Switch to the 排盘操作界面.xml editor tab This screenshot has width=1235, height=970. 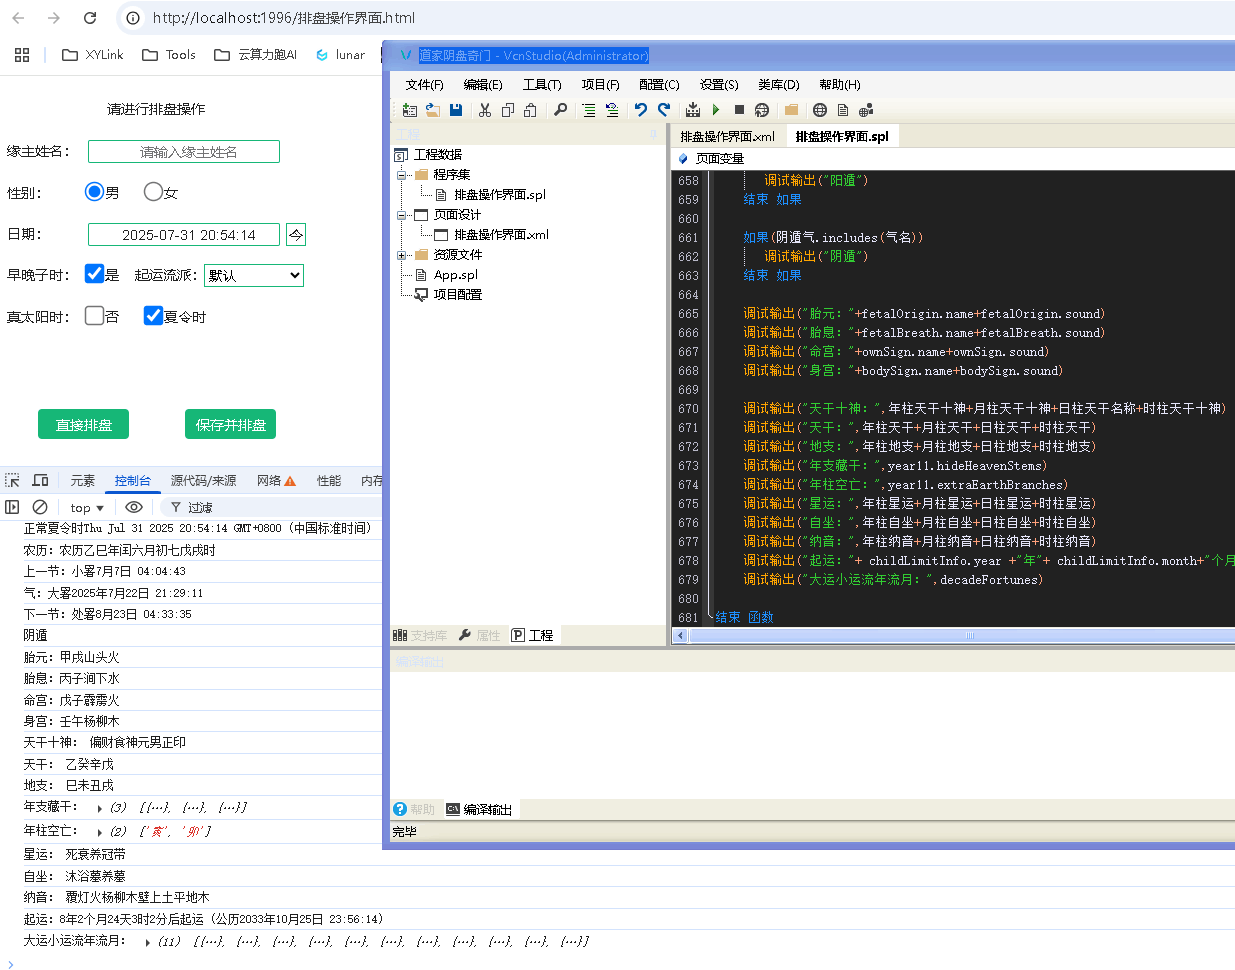(727, 137)
